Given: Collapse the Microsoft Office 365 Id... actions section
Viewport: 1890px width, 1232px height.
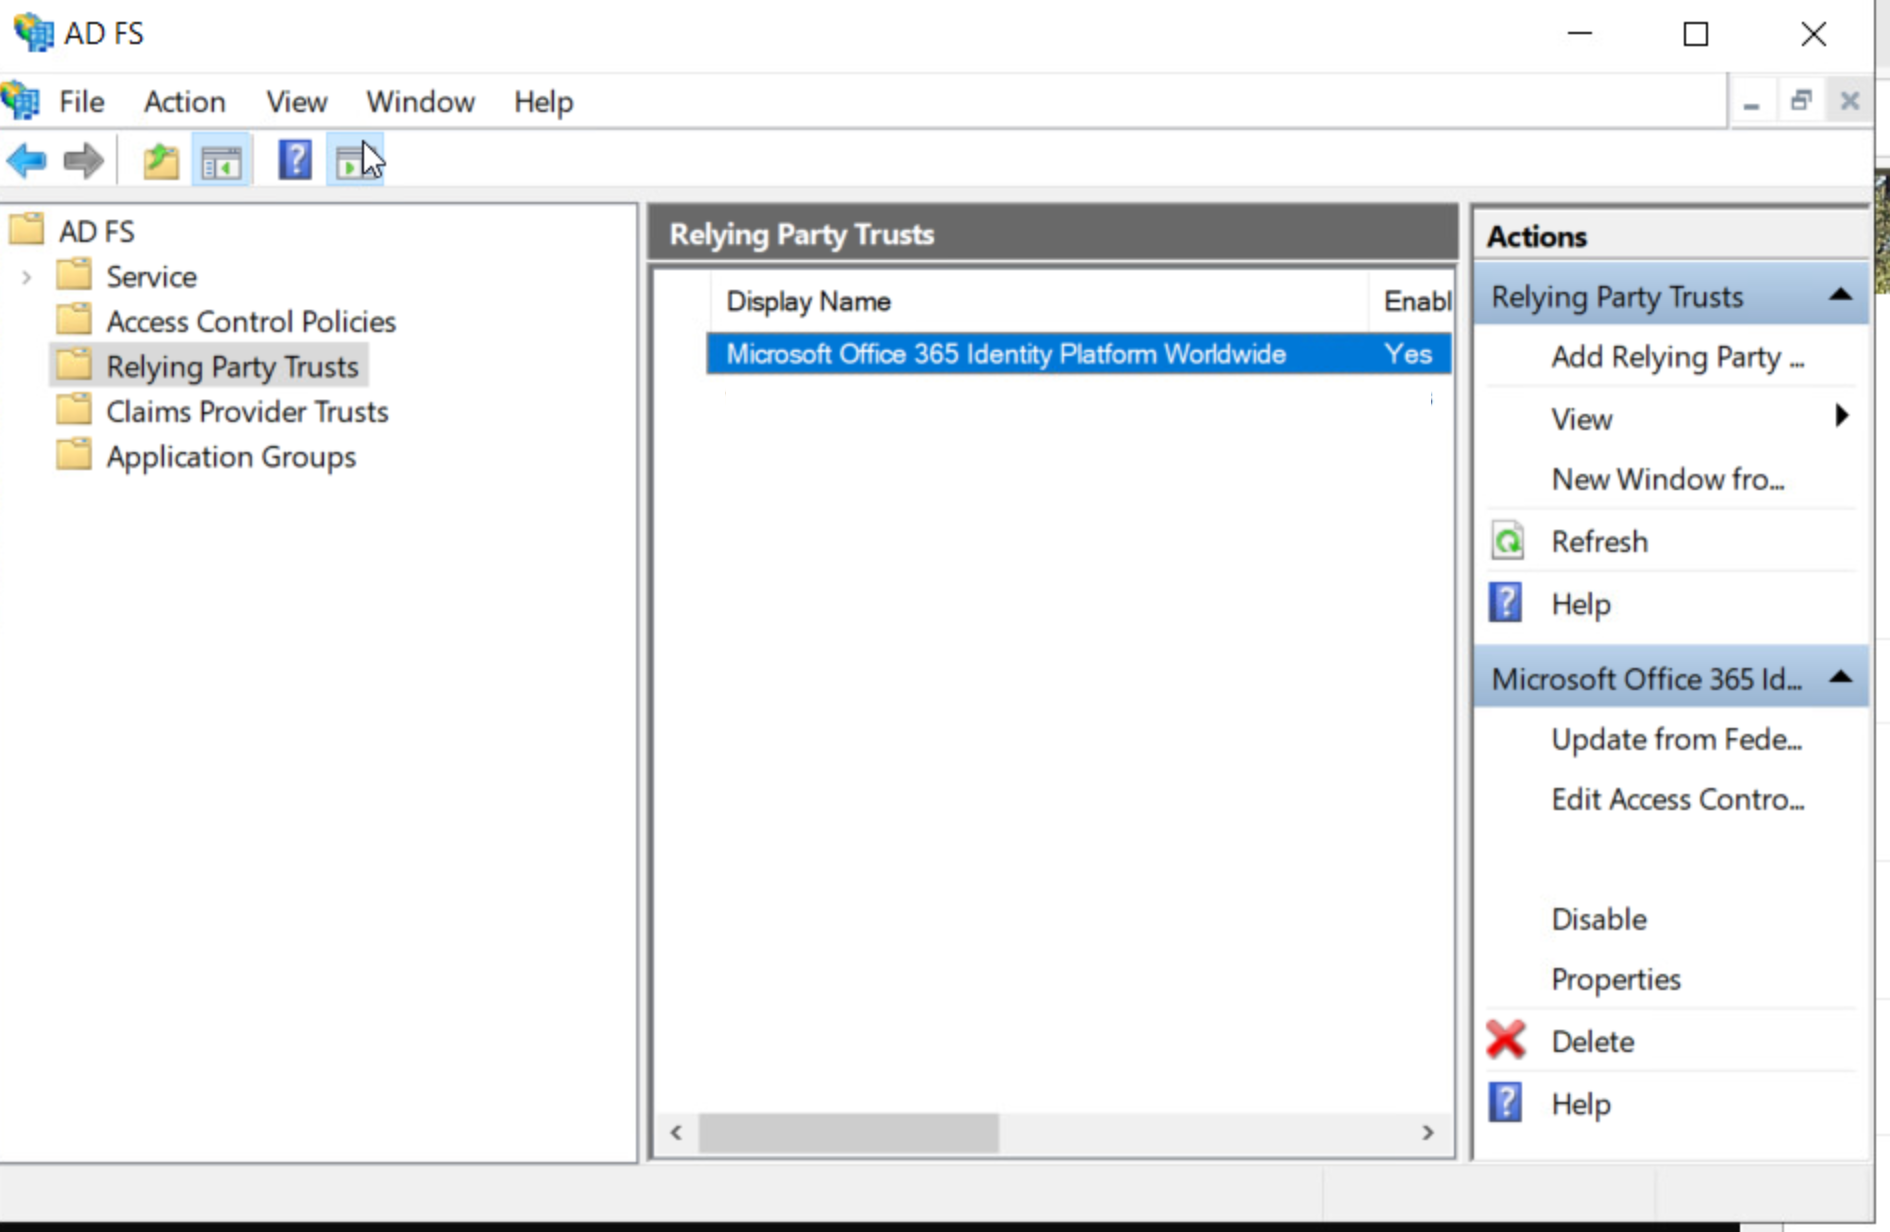Looking at the screenshot, I should click(x=1840, y=677).
